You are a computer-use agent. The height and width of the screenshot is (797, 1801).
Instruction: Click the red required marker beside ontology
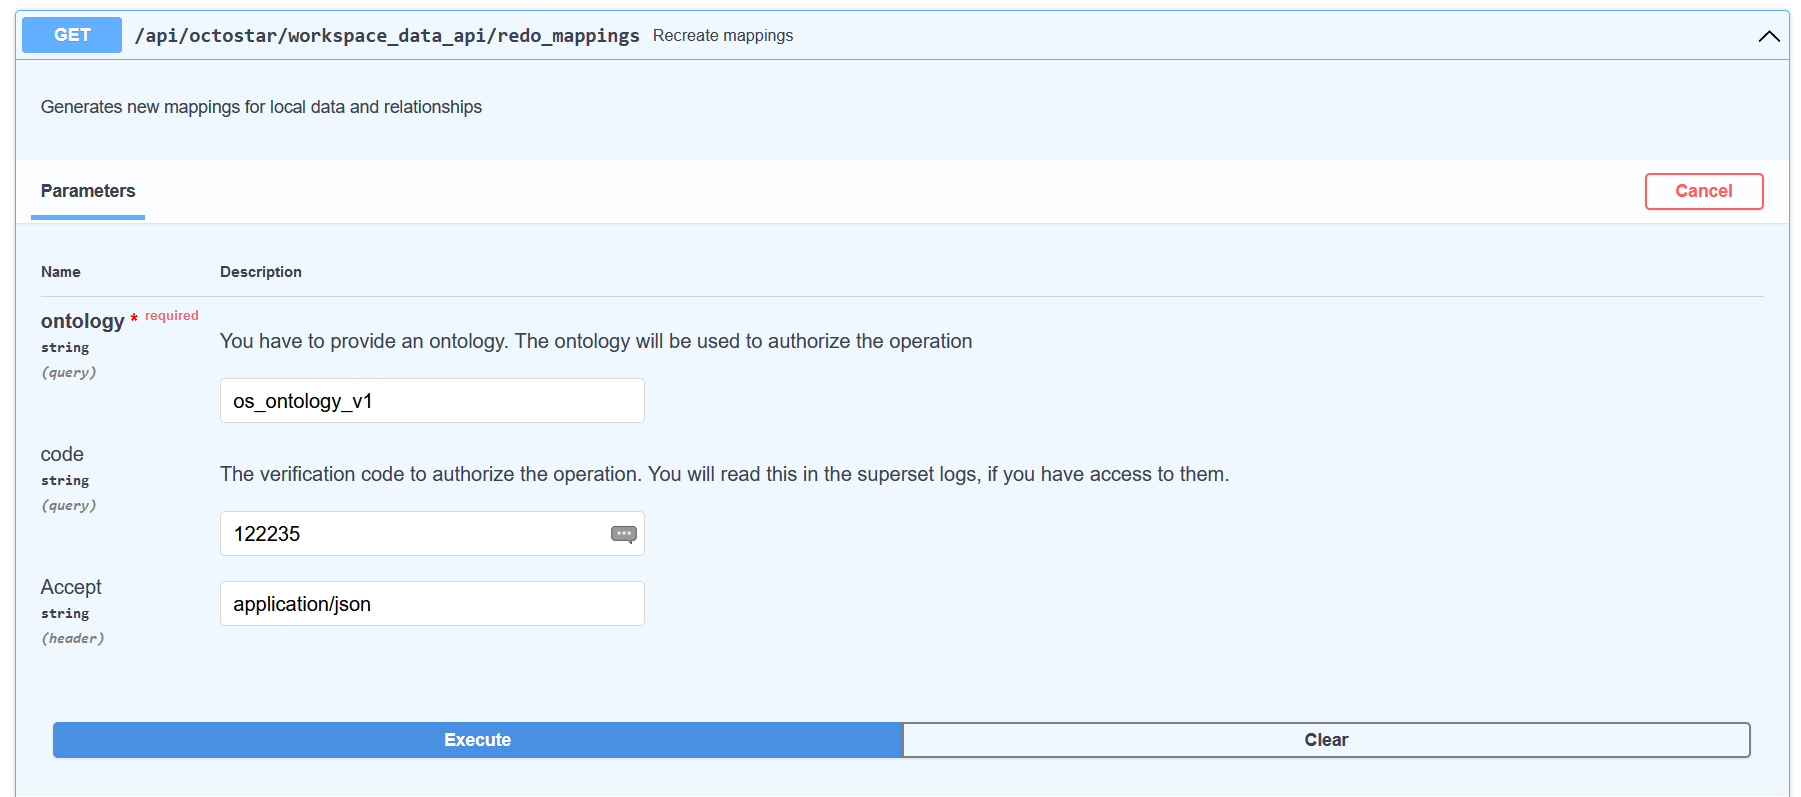pos(171,316)
